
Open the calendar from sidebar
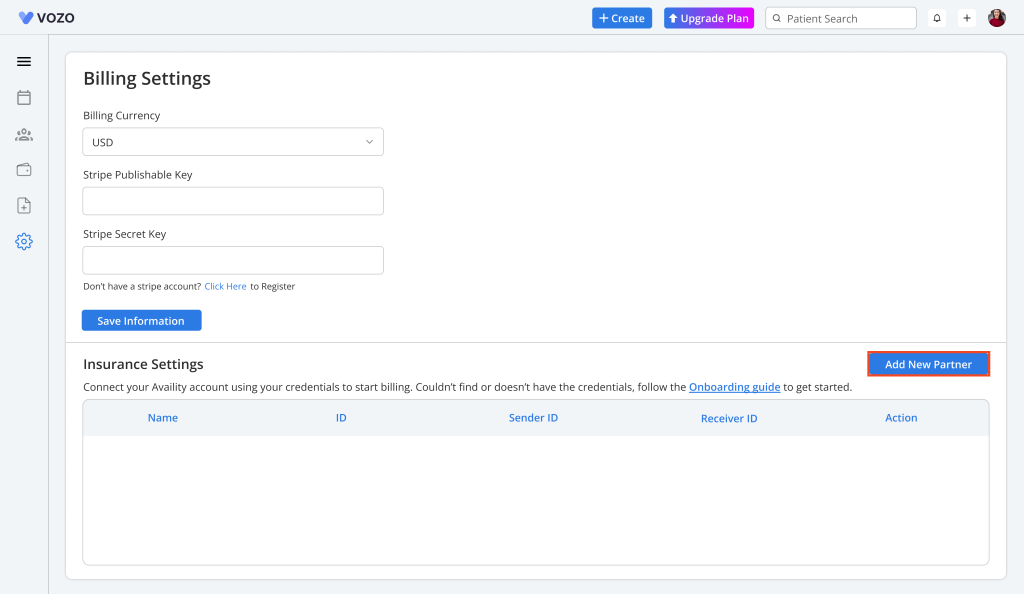[24, 98]
